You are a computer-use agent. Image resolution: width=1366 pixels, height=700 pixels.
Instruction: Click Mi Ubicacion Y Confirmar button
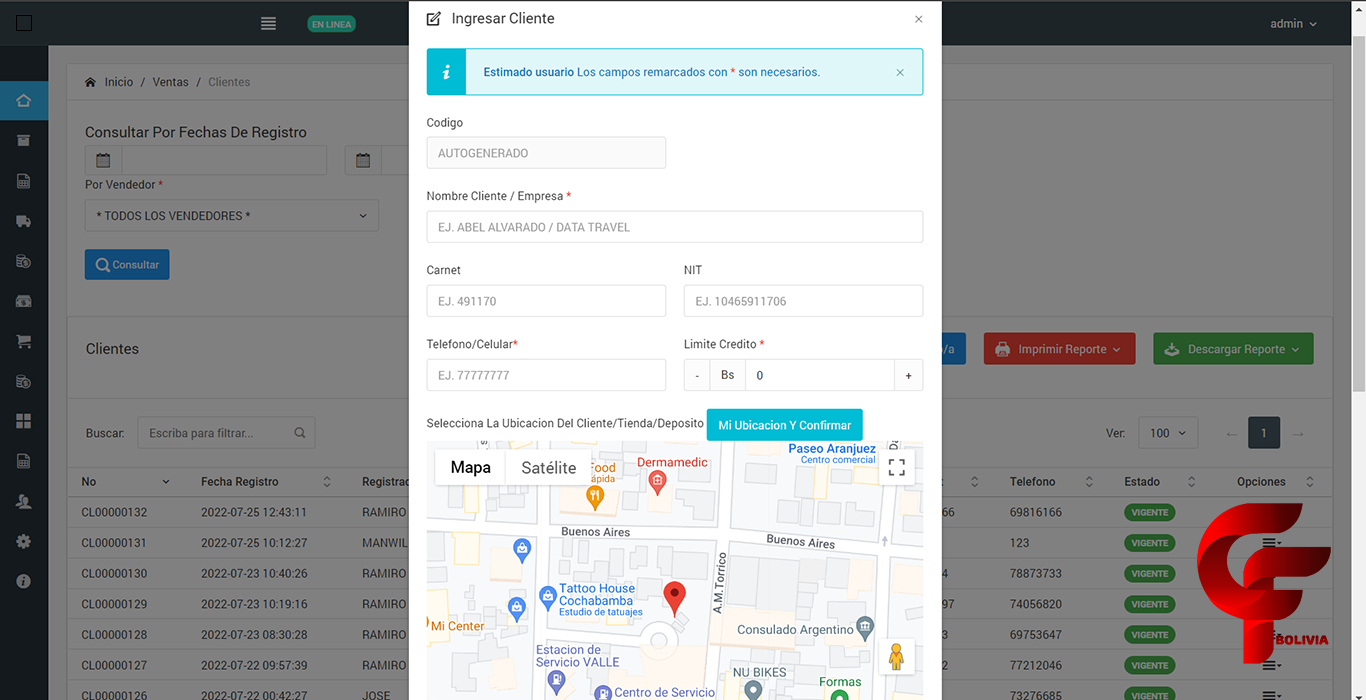pyautogui.click(x=784, y=425)
